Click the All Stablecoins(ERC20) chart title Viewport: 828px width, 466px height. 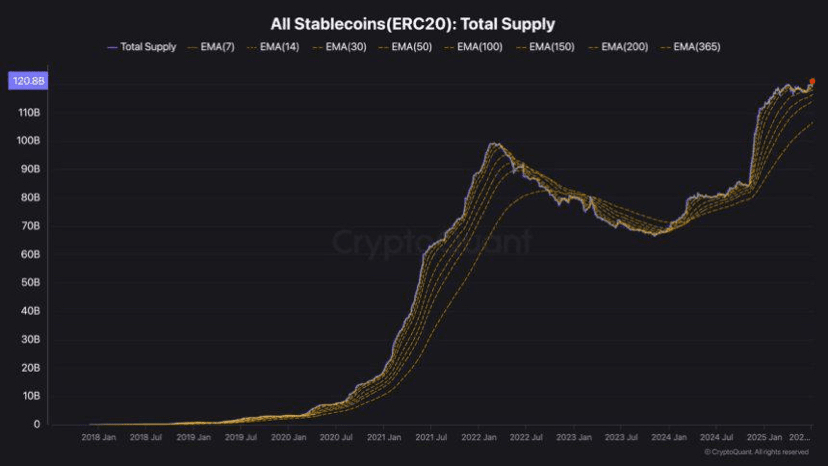pos(413,22)
